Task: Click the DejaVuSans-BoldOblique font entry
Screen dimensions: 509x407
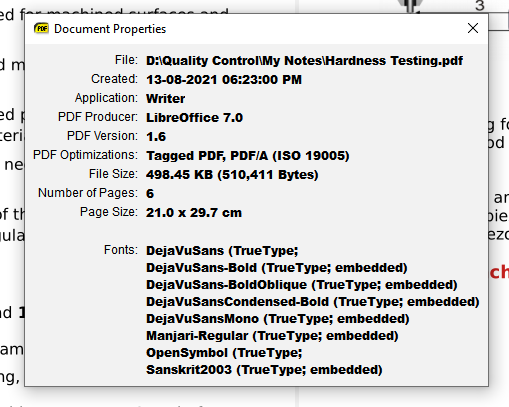Action: 302,285
